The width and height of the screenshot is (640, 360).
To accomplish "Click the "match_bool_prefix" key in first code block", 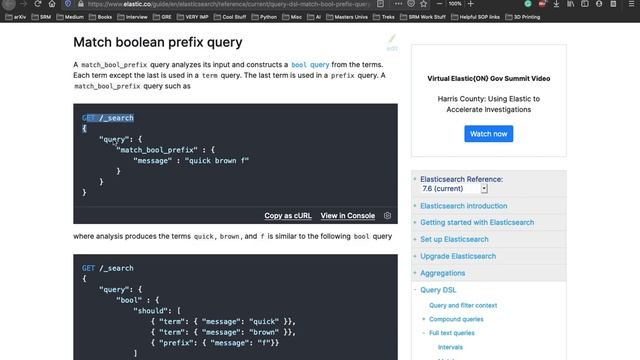I will (x=157, y=150).
